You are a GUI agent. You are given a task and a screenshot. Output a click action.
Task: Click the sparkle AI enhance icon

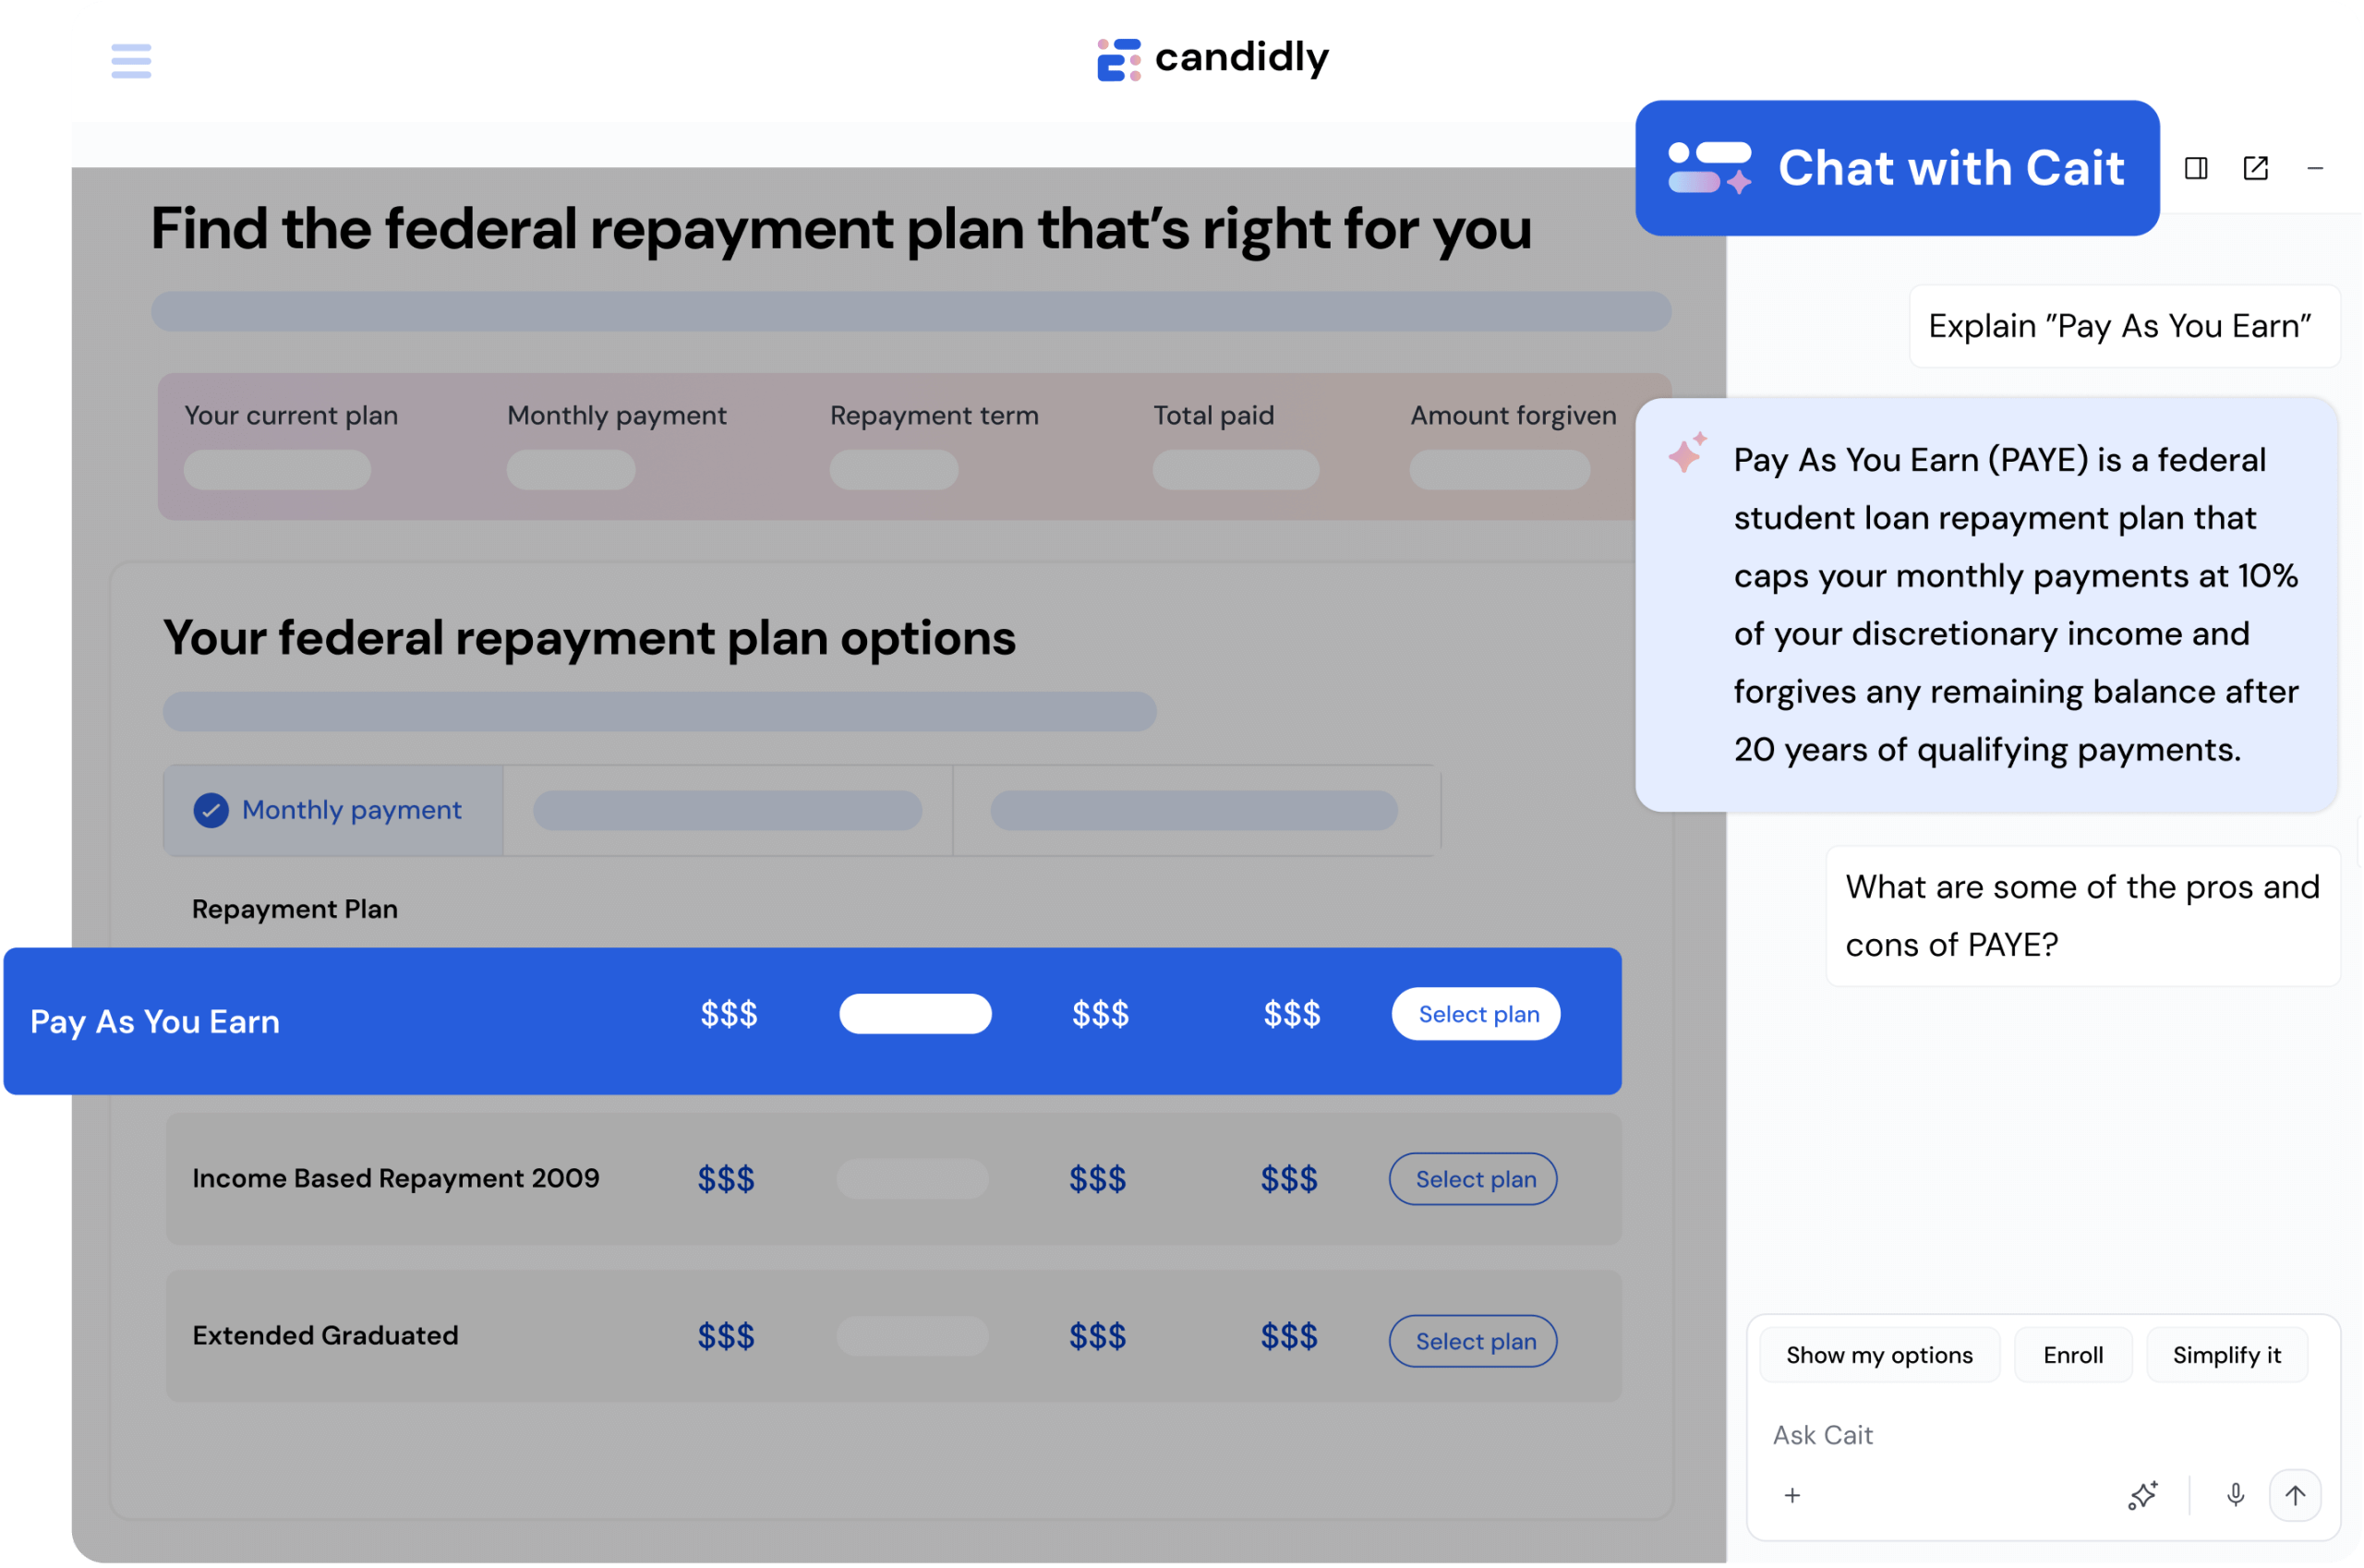pos(2143,1495)
